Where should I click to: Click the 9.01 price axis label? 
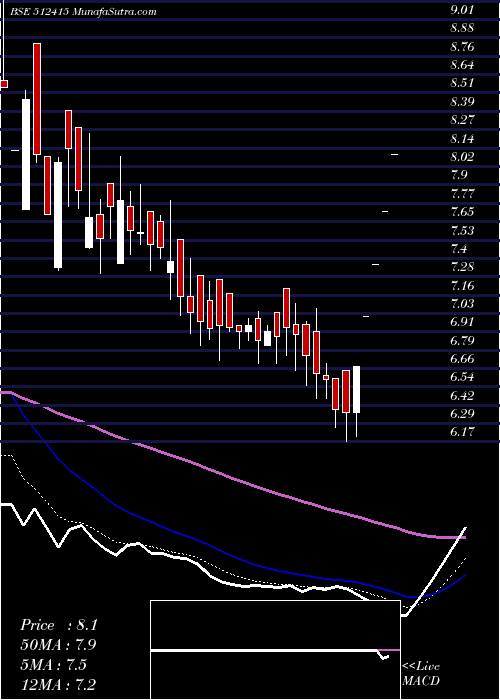[x=462, y=10]
